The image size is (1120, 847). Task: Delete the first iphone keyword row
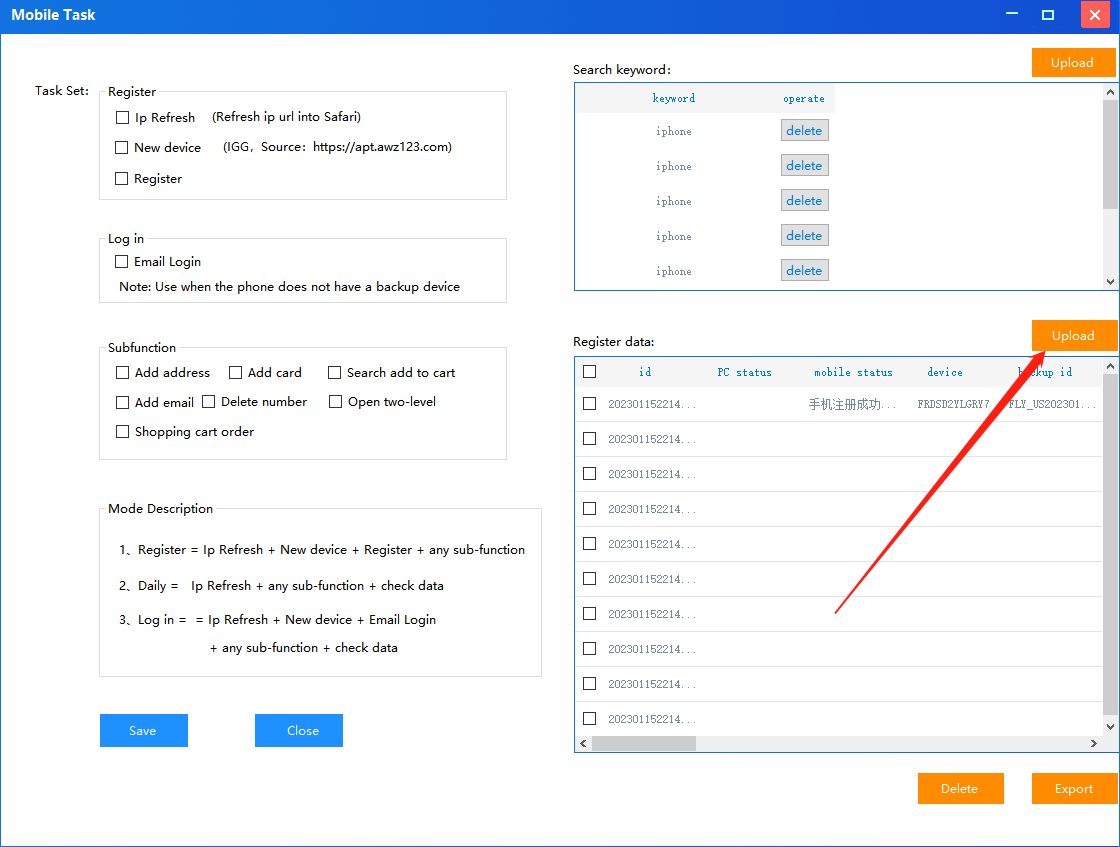(x=804, y=131)
